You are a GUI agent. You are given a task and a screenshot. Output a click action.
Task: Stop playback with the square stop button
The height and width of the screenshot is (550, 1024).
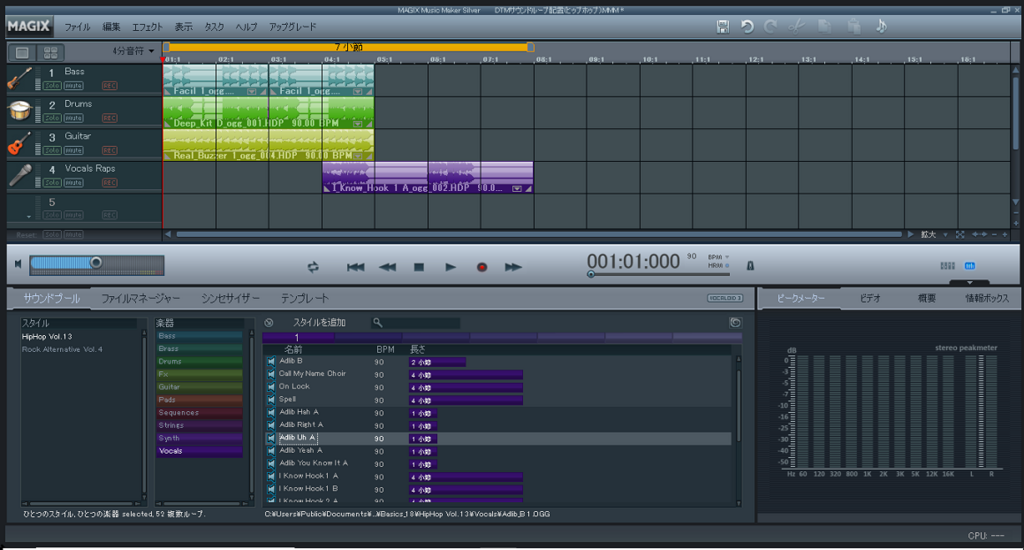(419, 267)
